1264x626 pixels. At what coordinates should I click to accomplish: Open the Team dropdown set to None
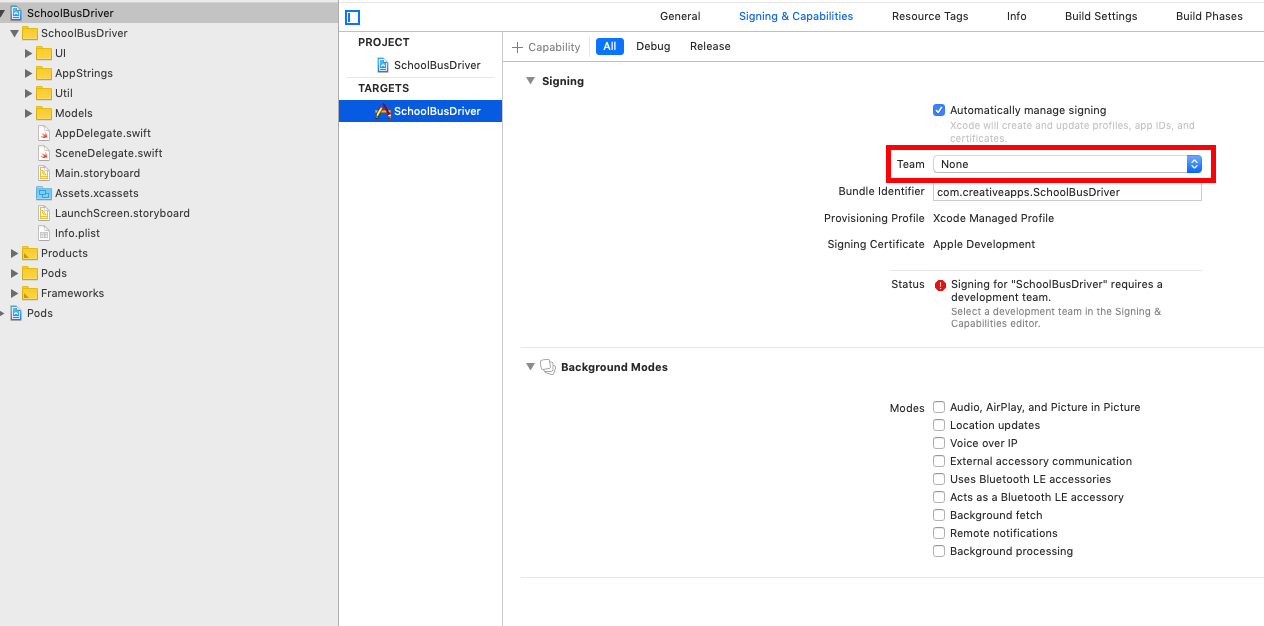click(x=1066, y=164)
